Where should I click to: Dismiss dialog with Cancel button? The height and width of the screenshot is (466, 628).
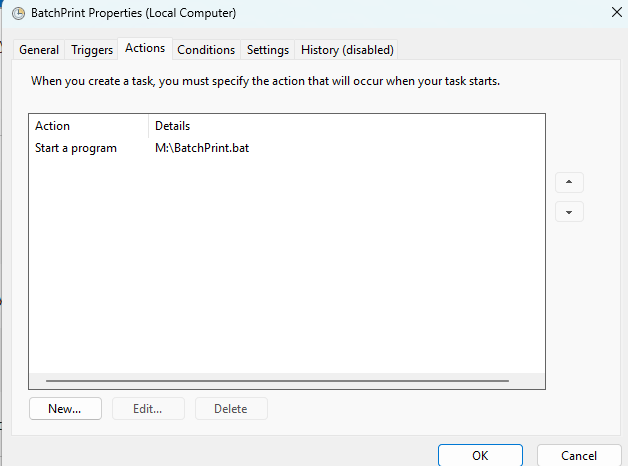pos(579,455)
